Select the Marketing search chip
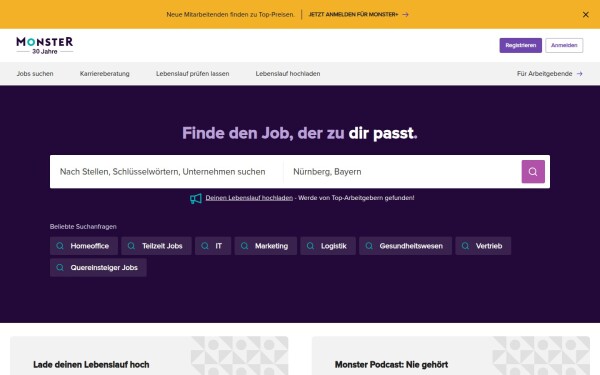 [x=266, y=246]
